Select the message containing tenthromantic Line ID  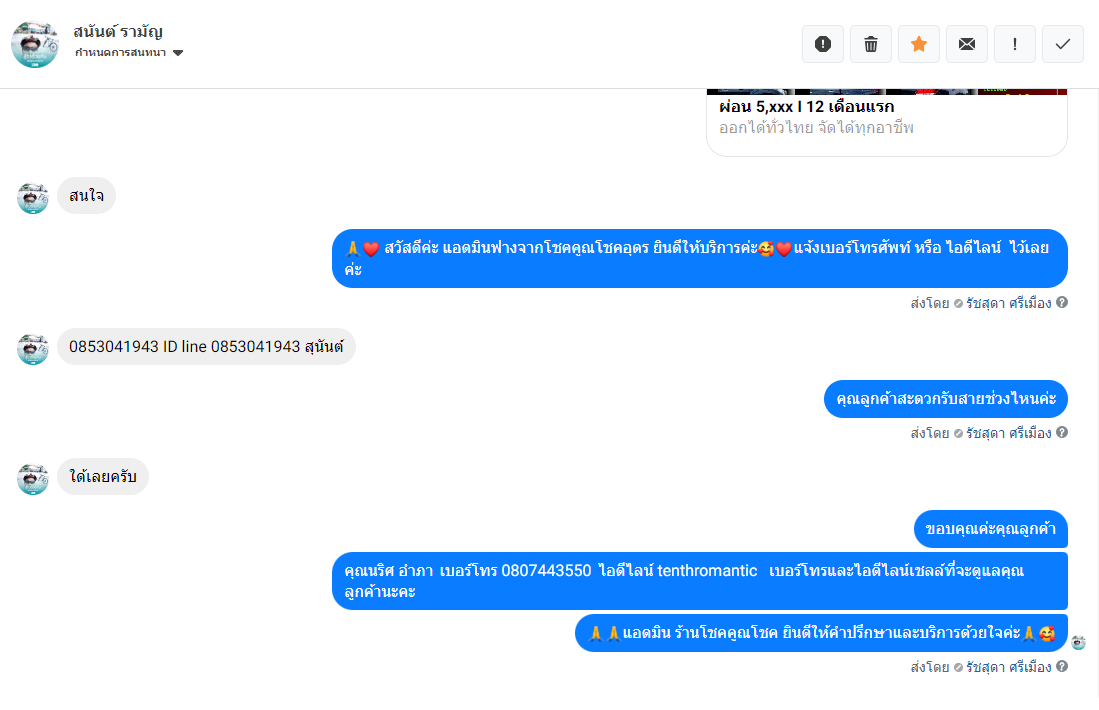click(699, 581)
